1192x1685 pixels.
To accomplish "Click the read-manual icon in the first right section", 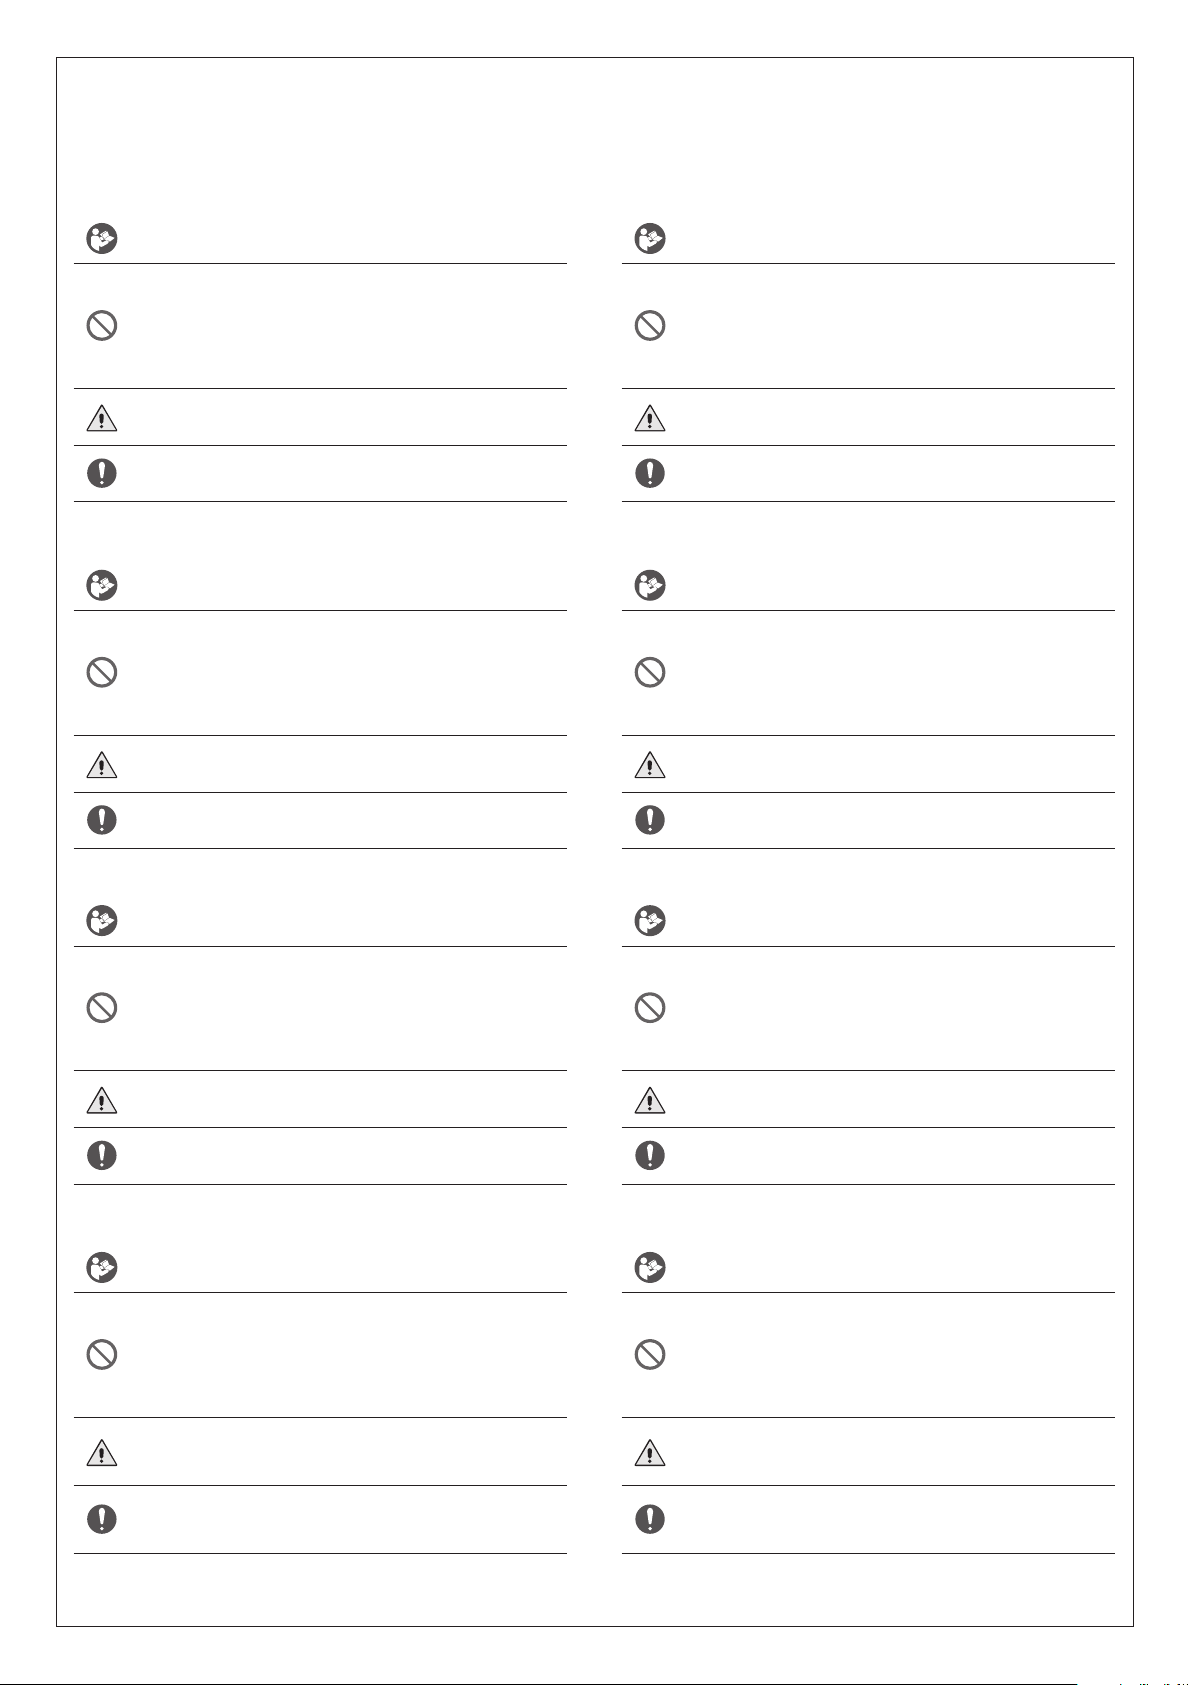I will pos(650,239).
